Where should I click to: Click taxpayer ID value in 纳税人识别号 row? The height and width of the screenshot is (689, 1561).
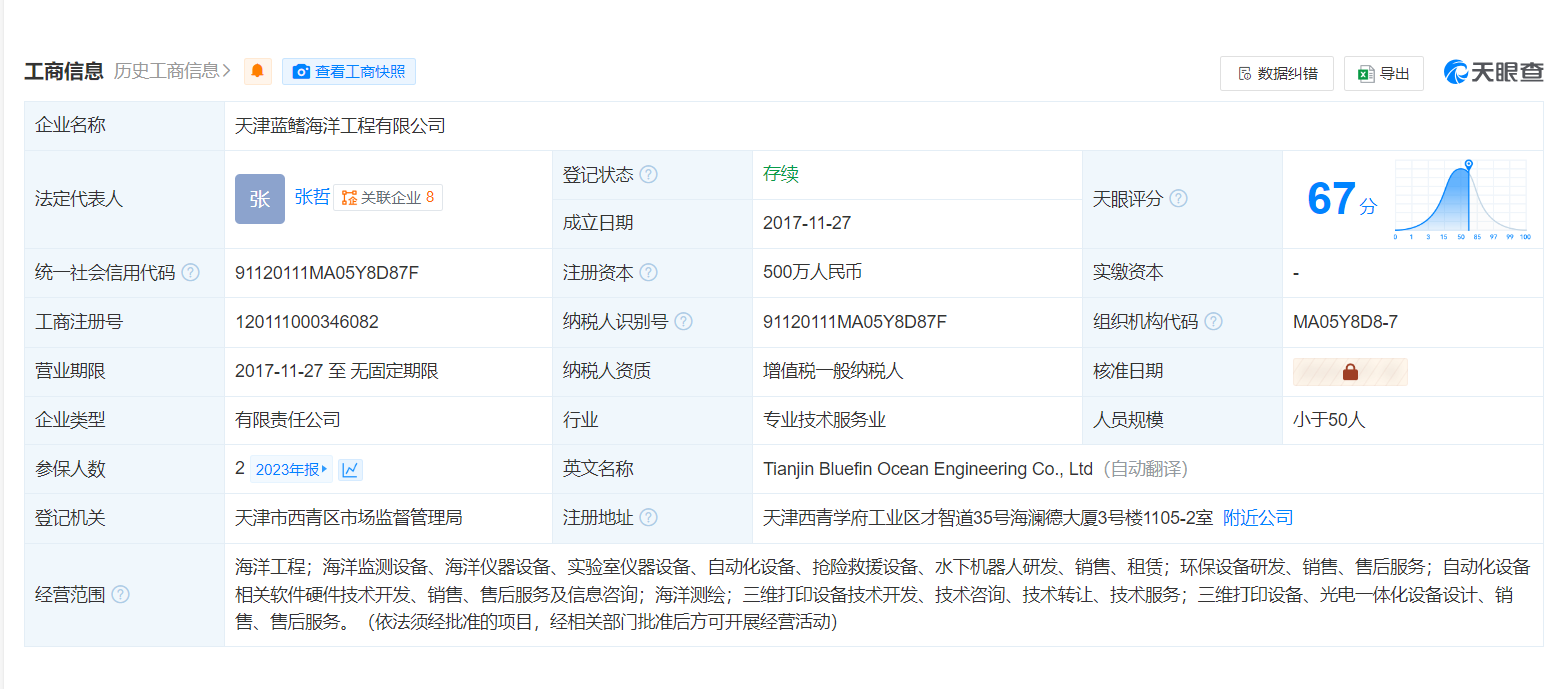(x=855, y=322)
